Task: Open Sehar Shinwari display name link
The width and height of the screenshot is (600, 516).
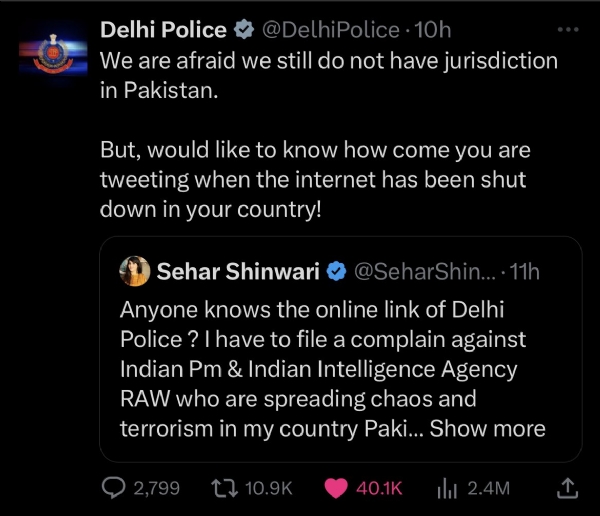Action: [239, 271]
